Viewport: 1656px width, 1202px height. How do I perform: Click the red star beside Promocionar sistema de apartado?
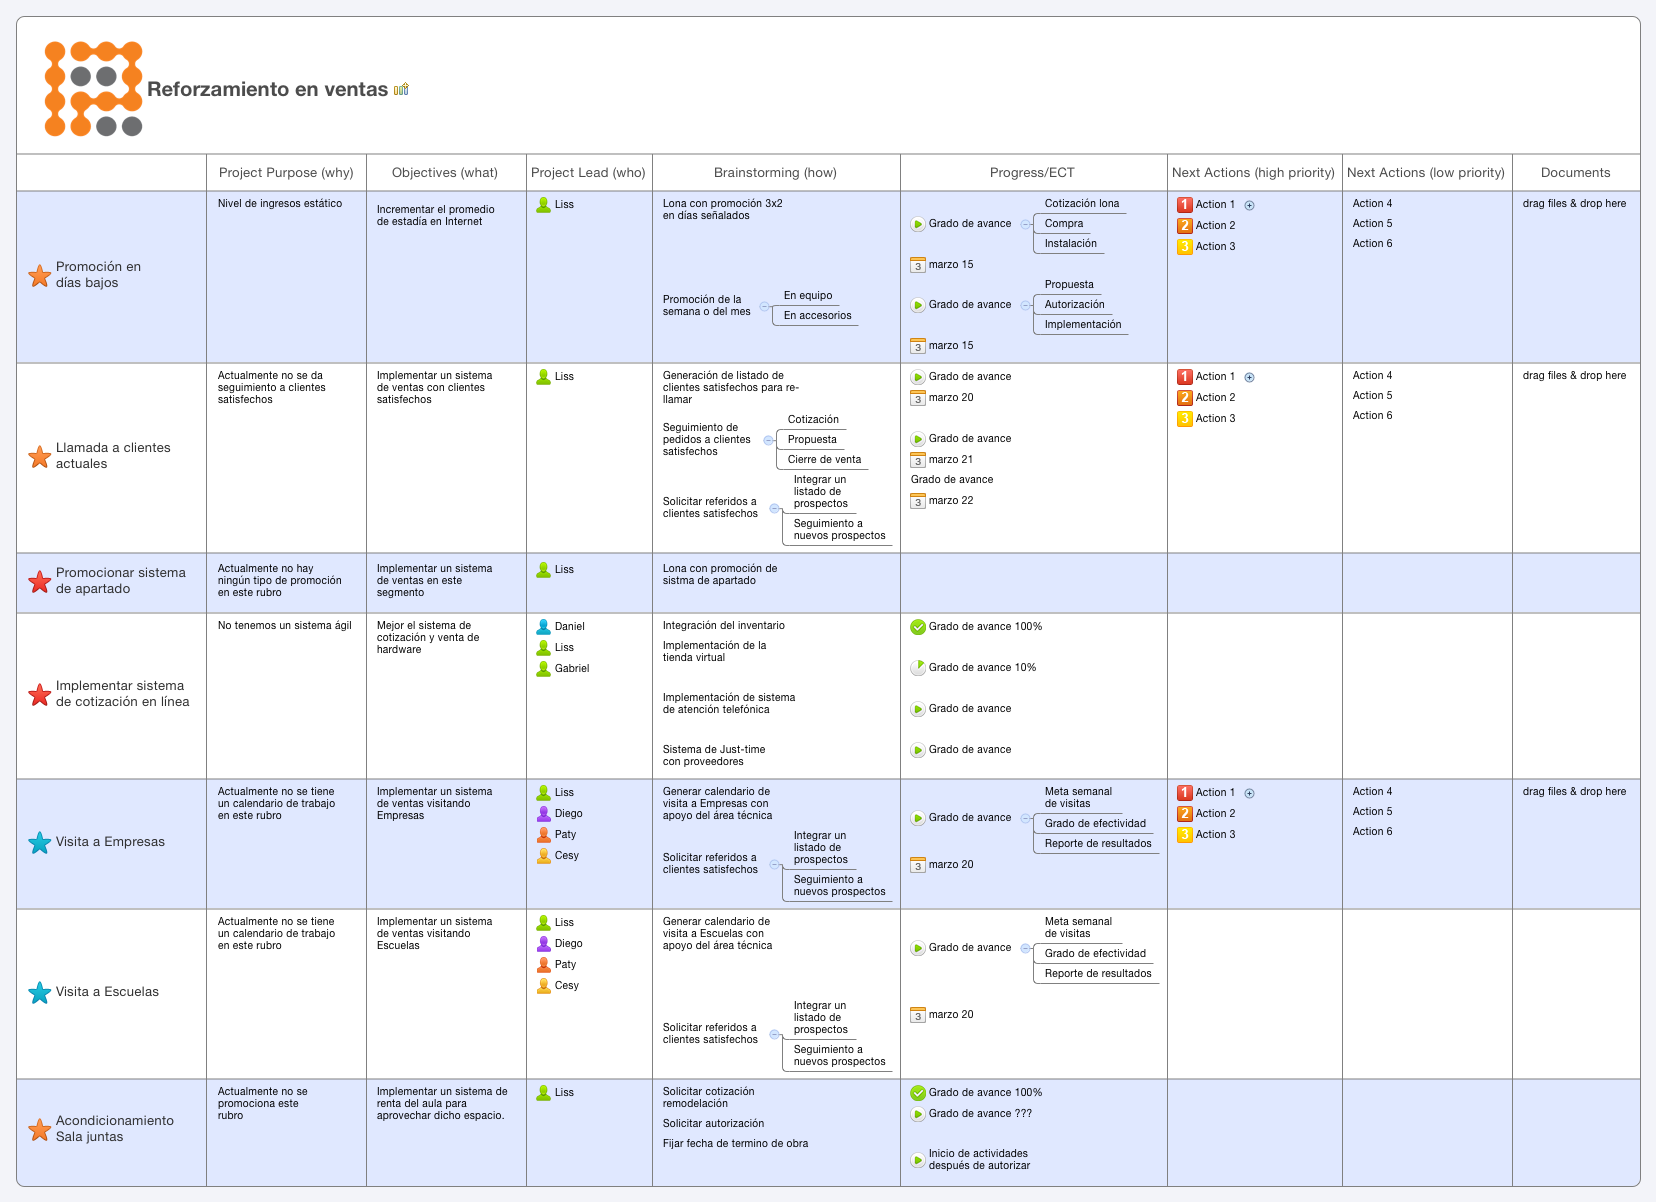40,582
